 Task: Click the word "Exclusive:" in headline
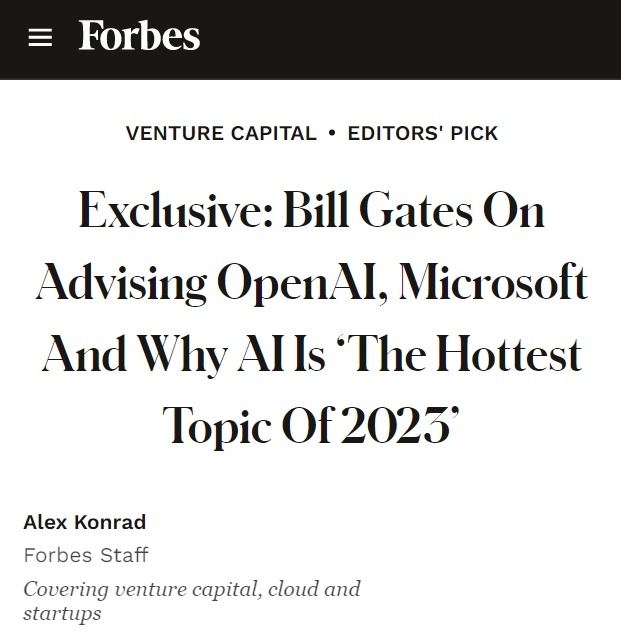173,212
